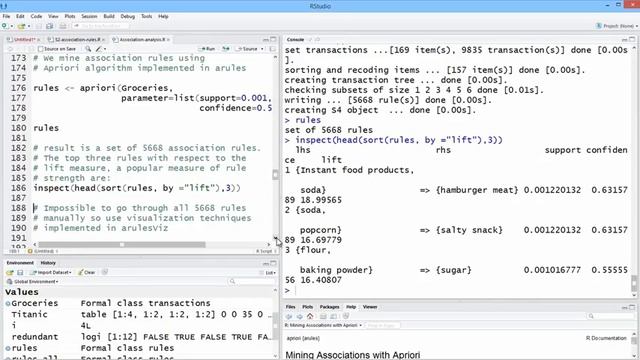Open the List view dropdown in Environment pane
This screenshot has width=640, height=360.
(268, 272)
